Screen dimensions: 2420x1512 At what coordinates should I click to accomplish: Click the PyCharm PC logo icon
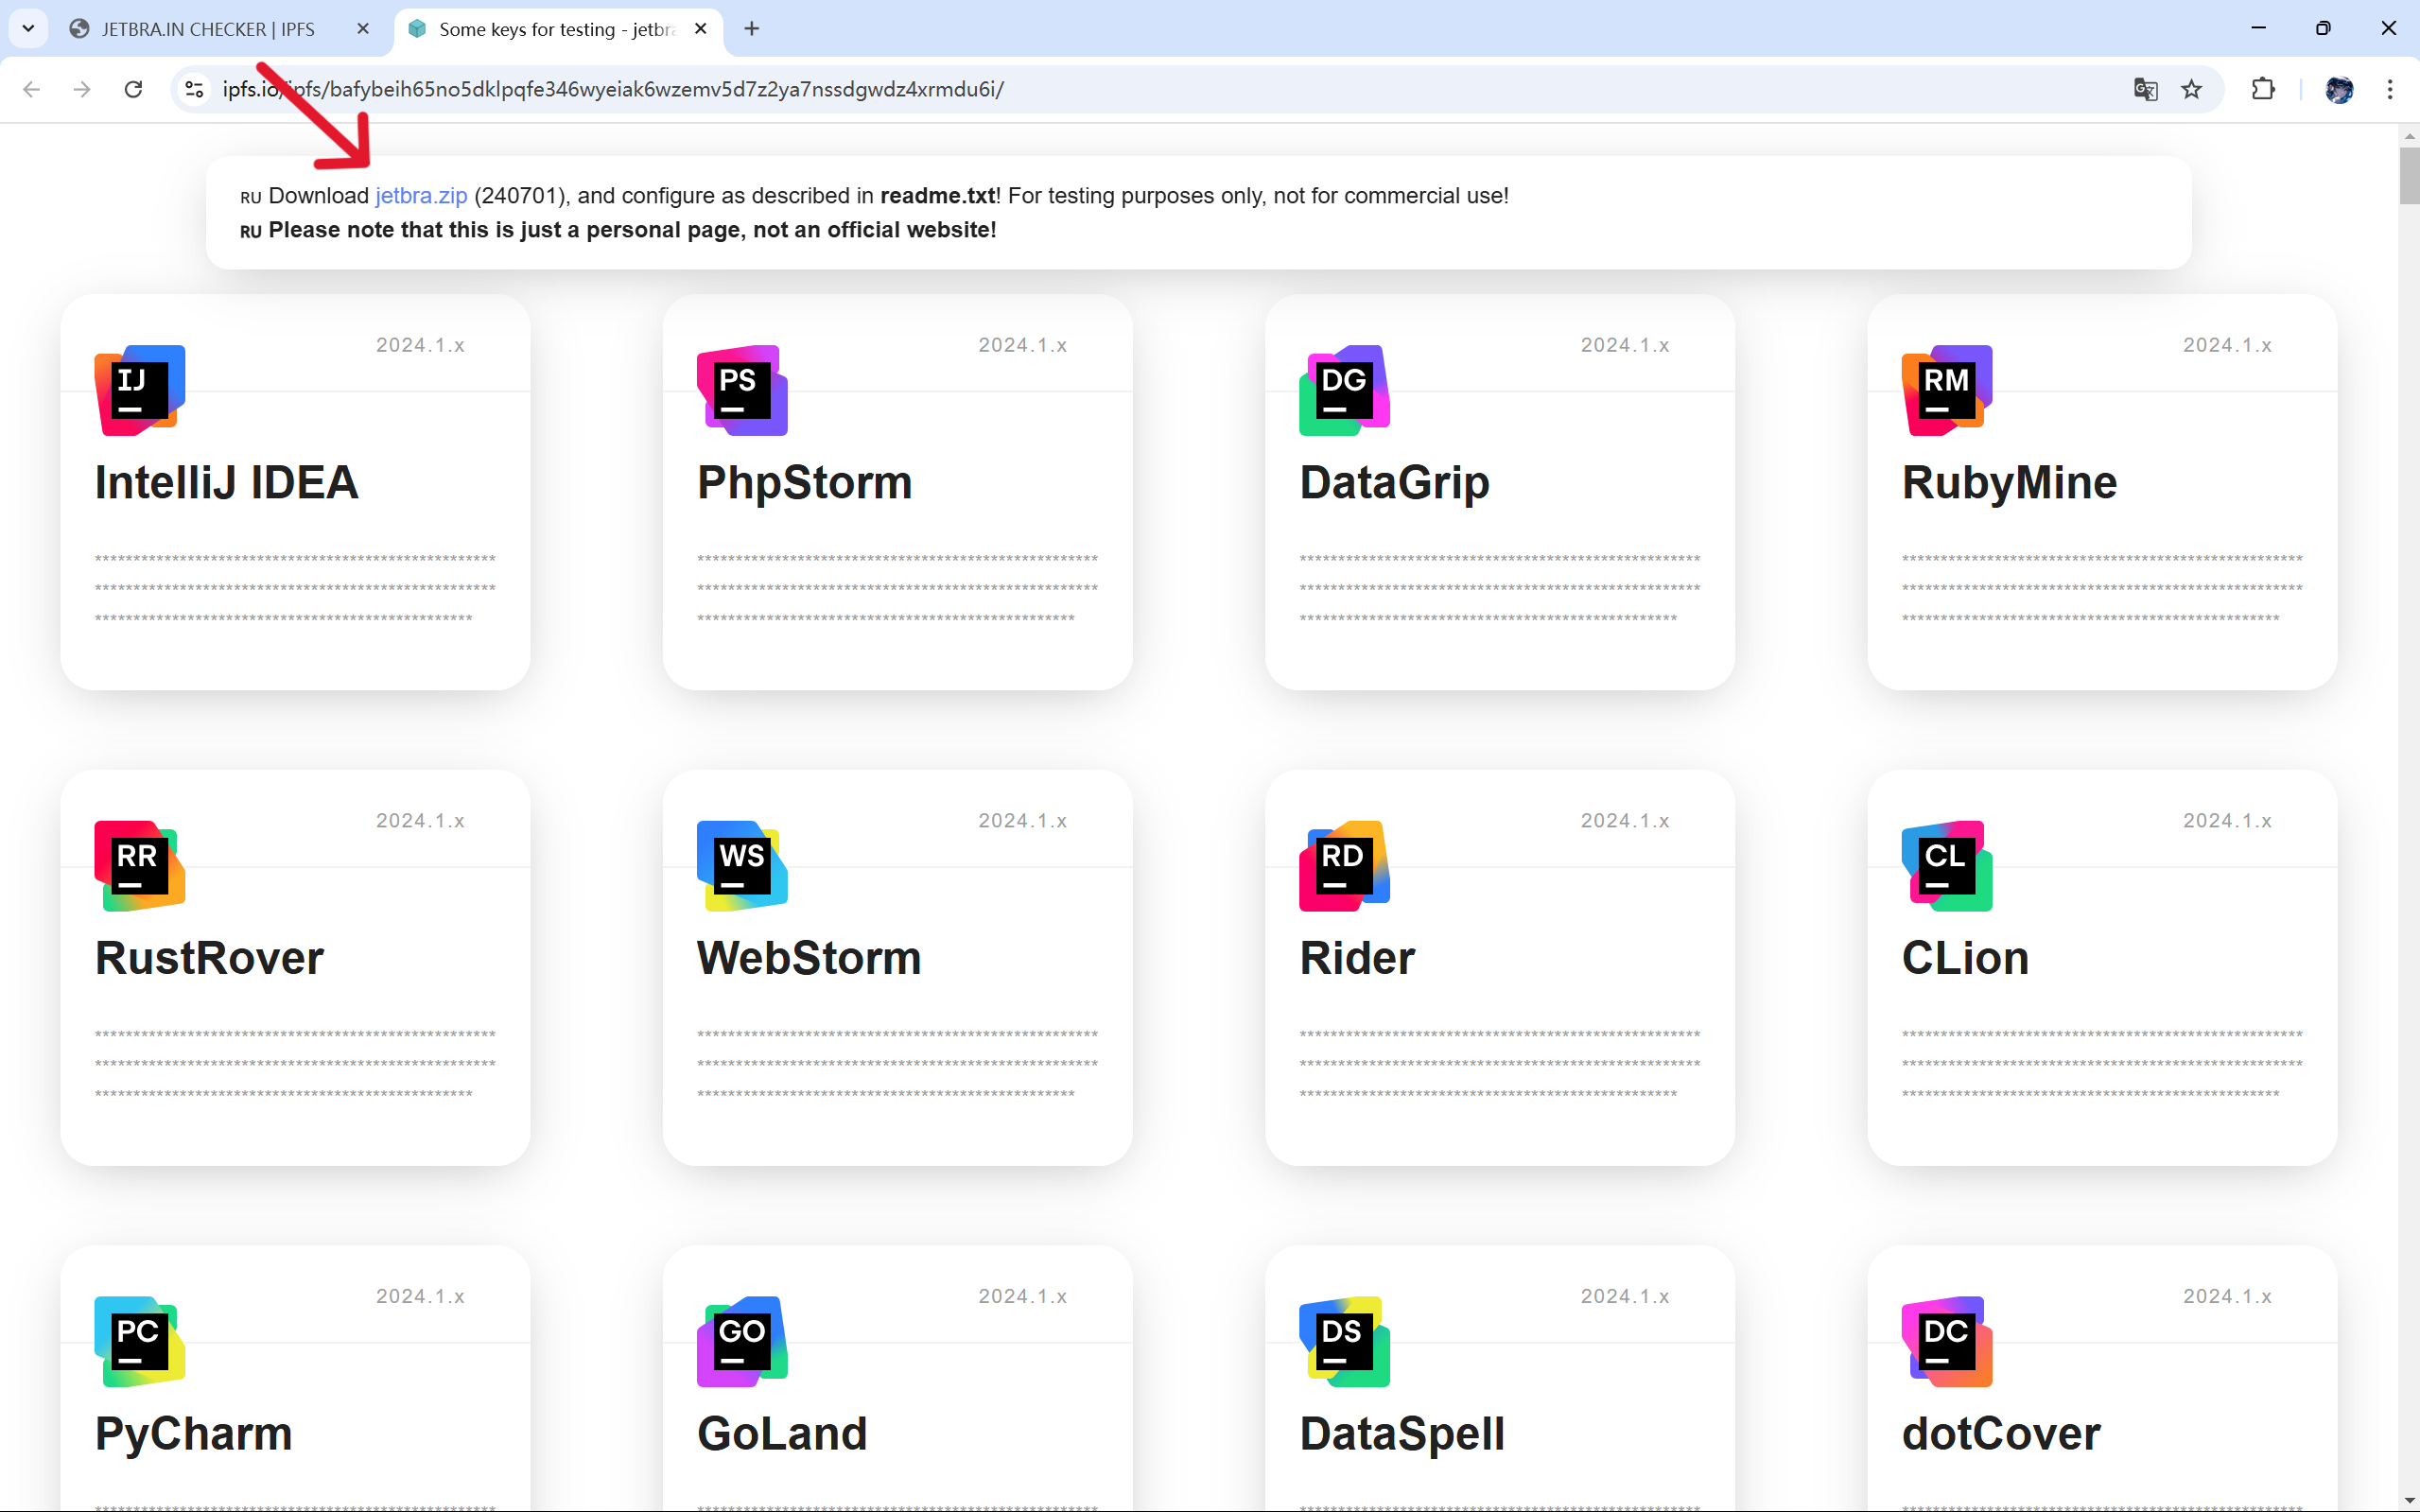140,1341
